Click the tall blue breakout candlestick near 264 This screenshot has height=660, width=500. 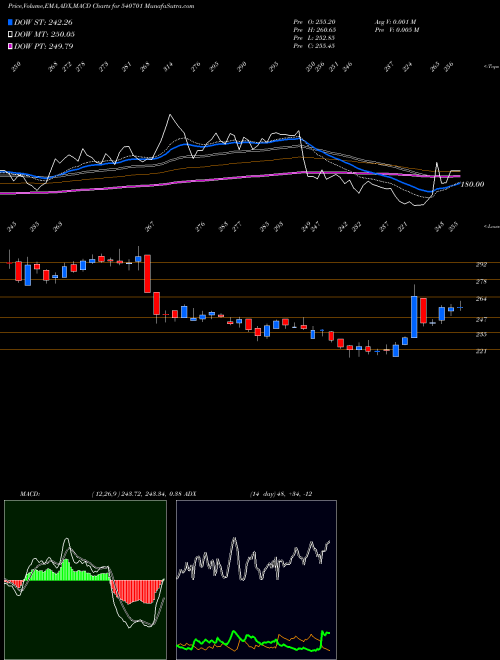tap(414, 317)
